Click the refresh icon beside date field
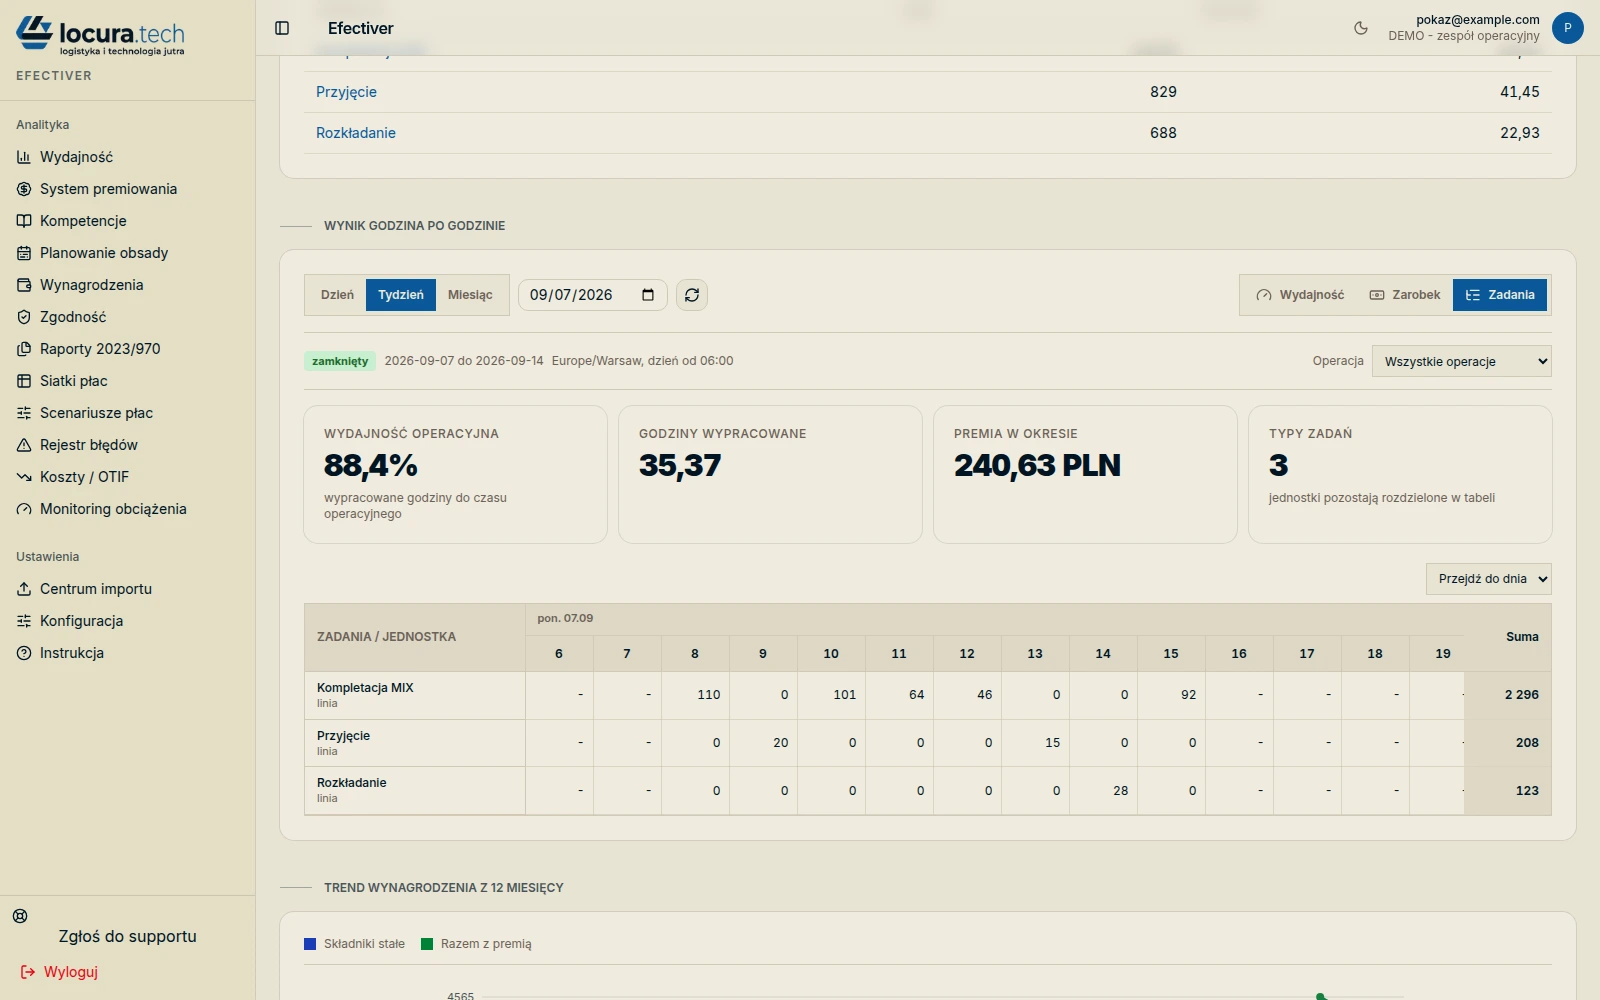Screen dimensions: 1600x1000 coord(692,295)
